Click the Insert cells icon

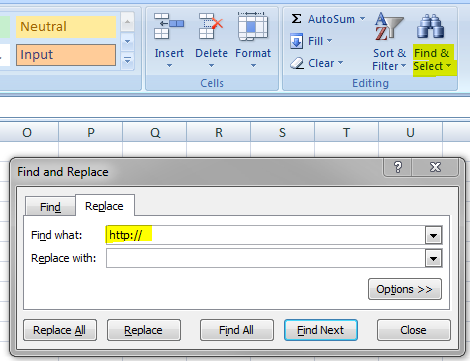click(169, 26)
